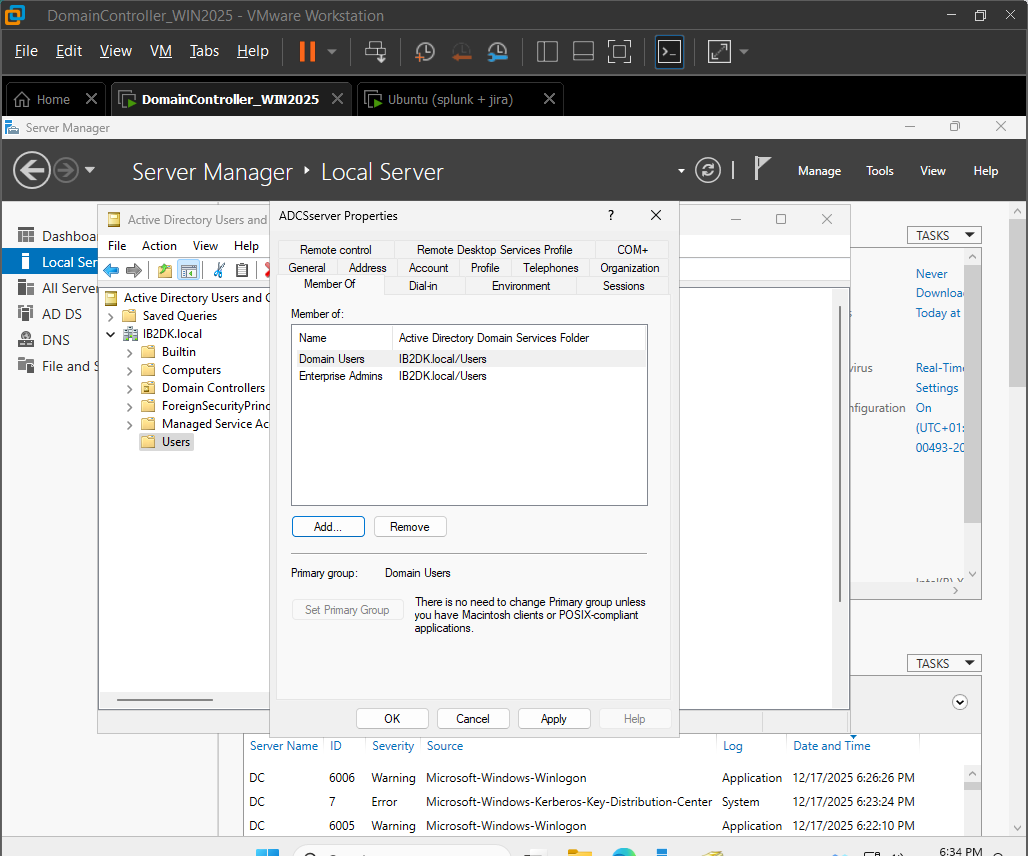Open the VMware Edit menu

point(69,51)
